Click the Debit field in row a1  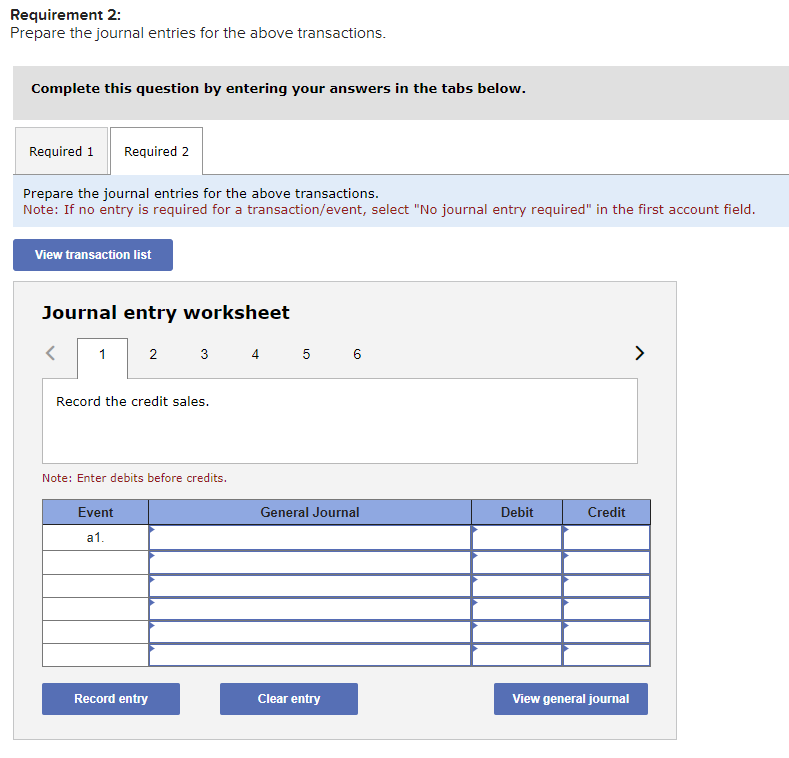517,538
